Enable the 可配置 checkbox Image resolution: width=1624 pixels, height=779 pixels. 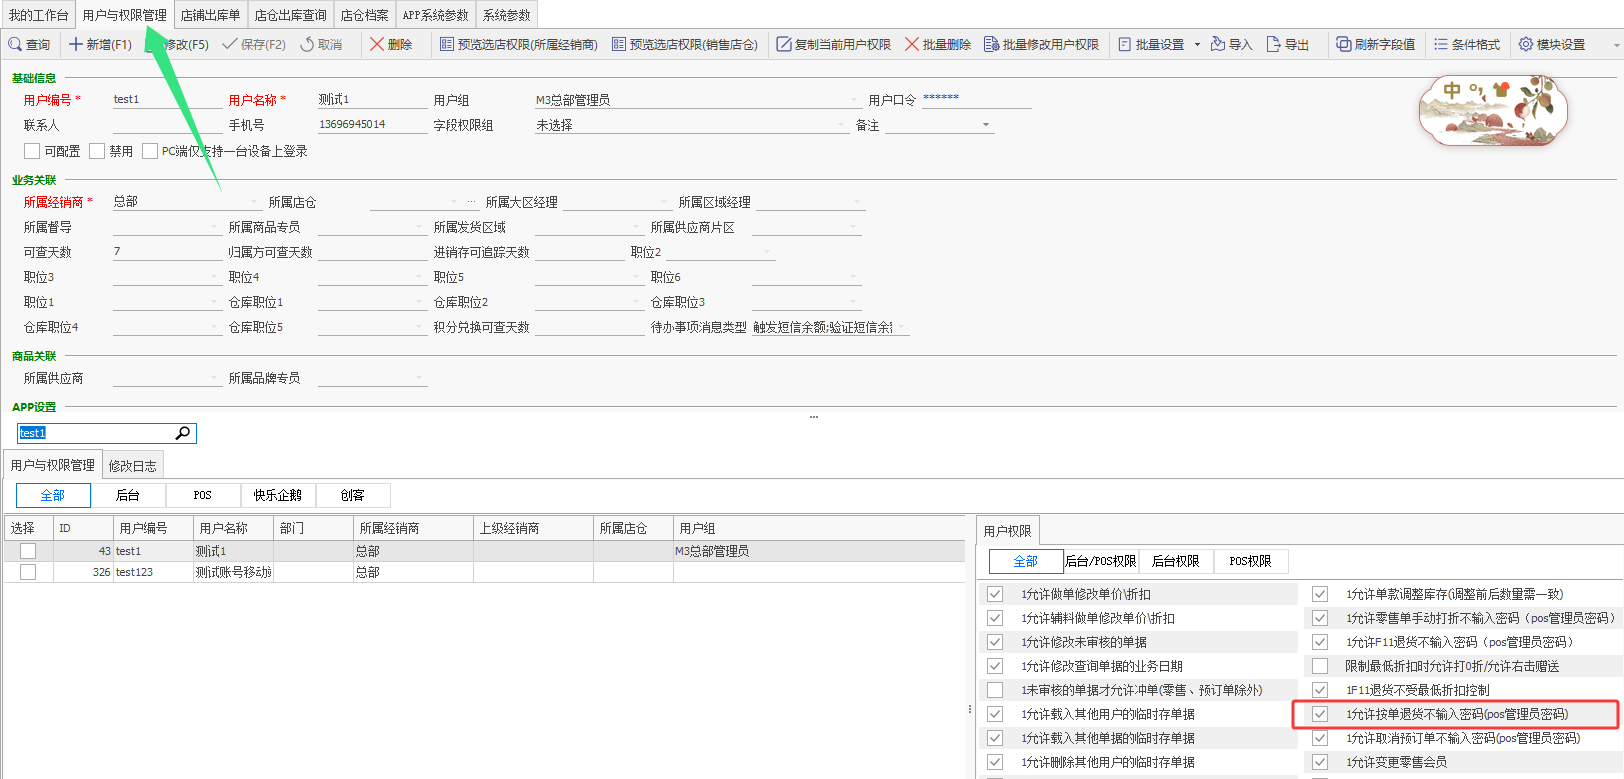pos(32,151)
